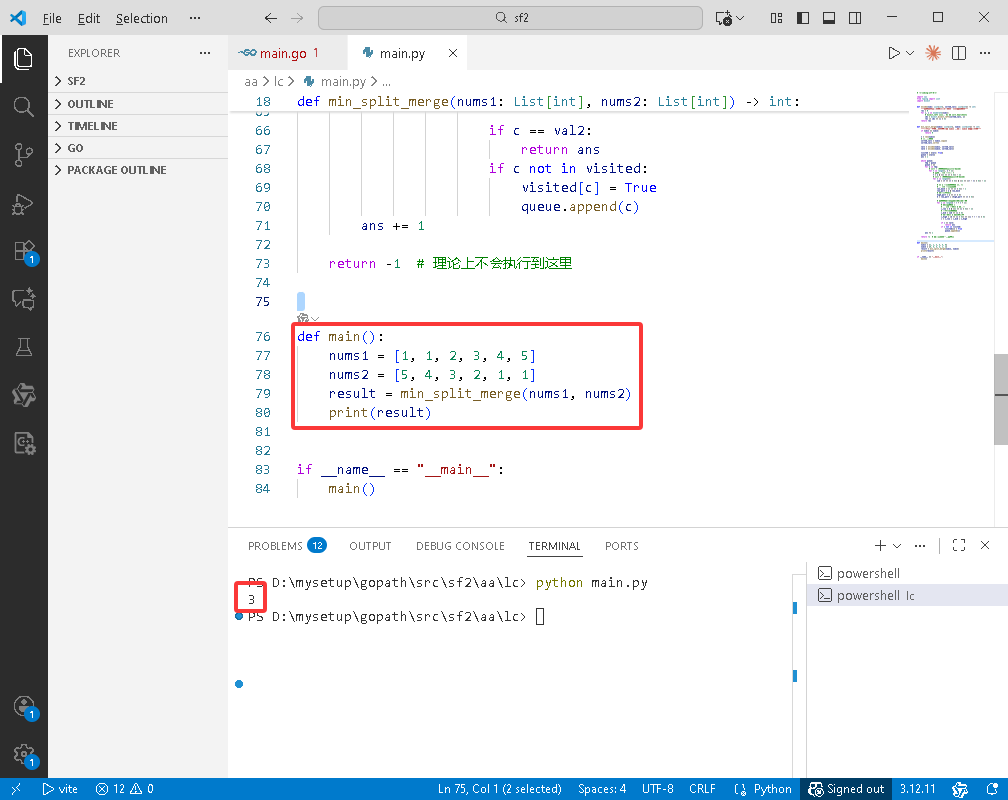Expand the SF2 folder section
Image resolution: width=1008 pixels, height=800 pixels.
click(138, 81)
